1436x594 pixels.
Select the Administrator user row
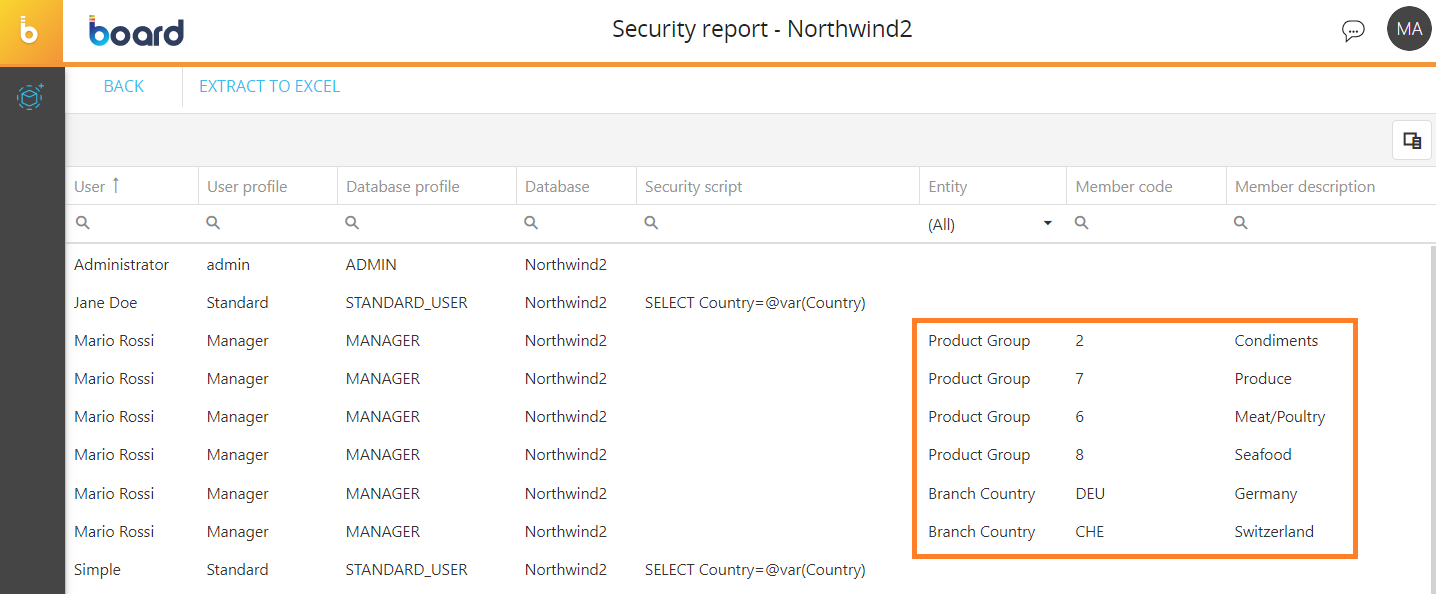click(x=121, y=265)
